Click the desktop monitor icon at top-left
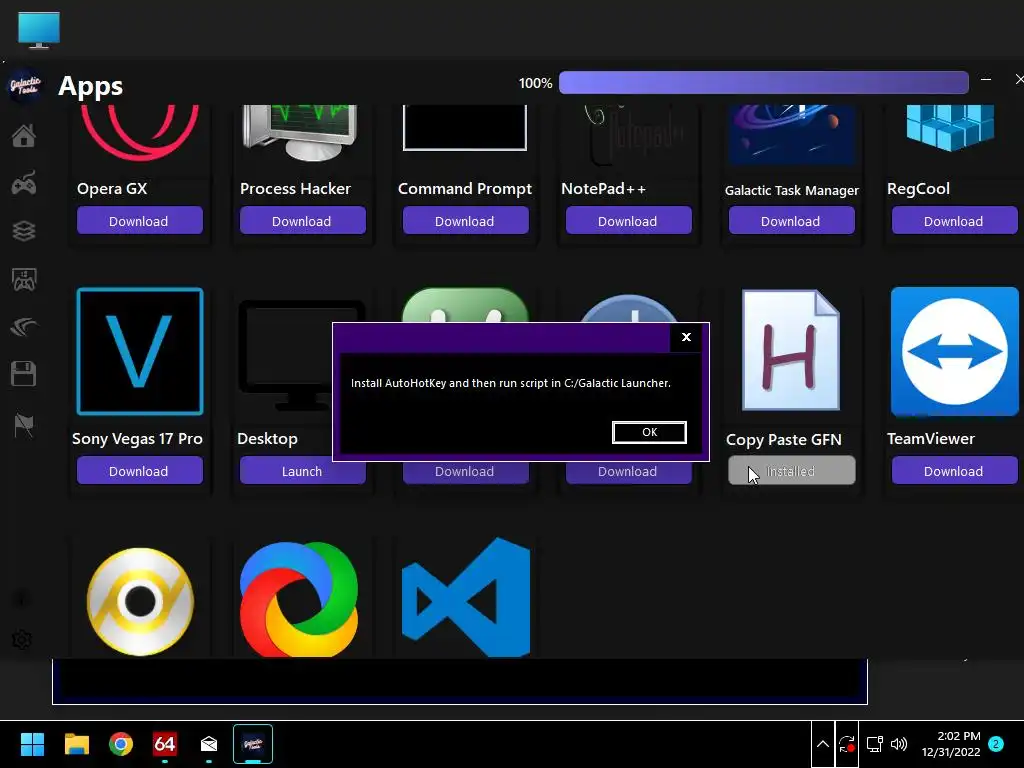Screen dimensions: 1024x768 click(x=39, y=30)
